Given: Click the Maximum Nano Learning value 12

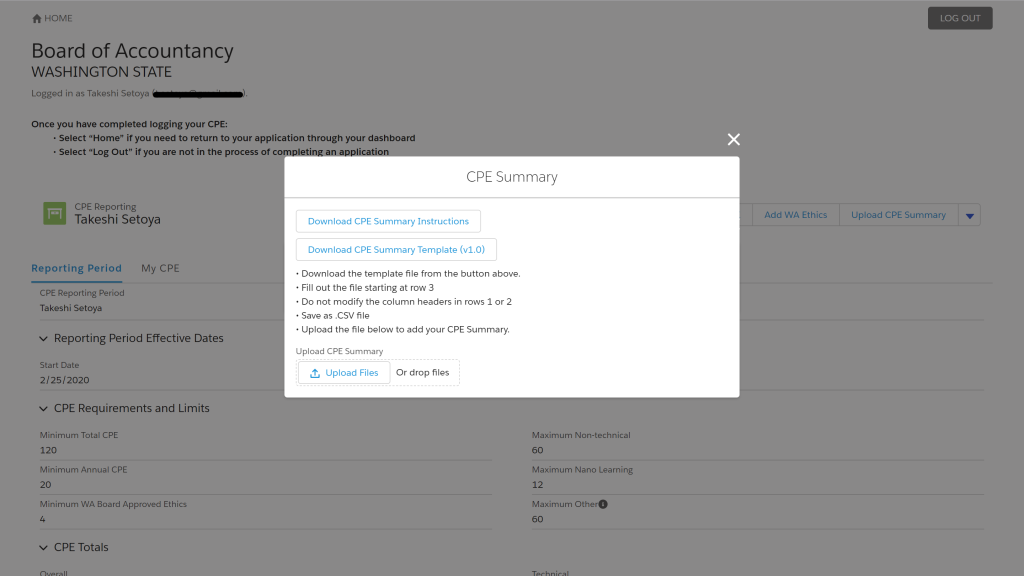Looking at the screenshot, I should (x=537, y=485).
